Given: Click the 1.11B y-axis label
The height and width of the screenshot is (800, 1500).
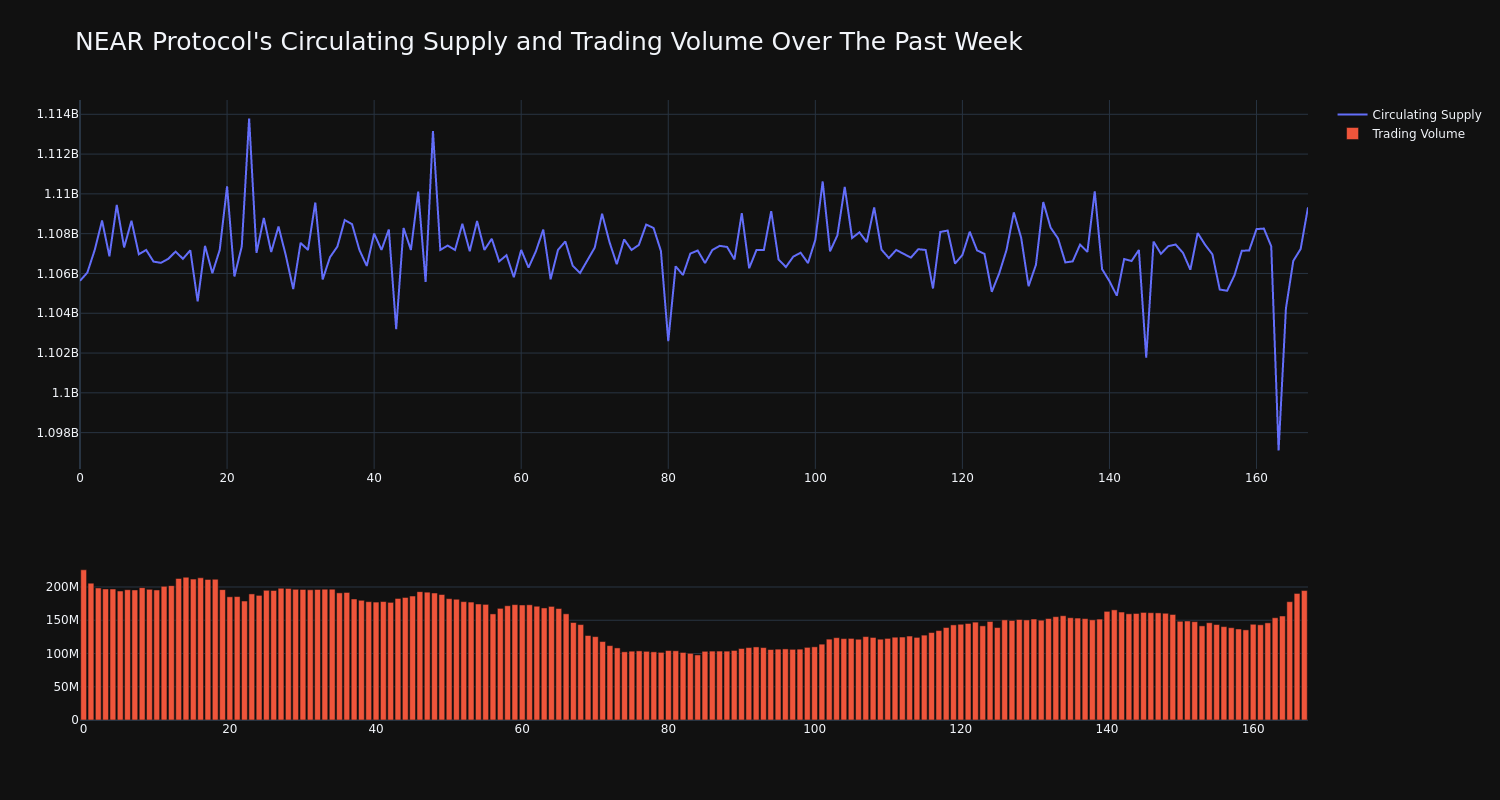Looking at the screenshot, I should (x=61, y=194).
